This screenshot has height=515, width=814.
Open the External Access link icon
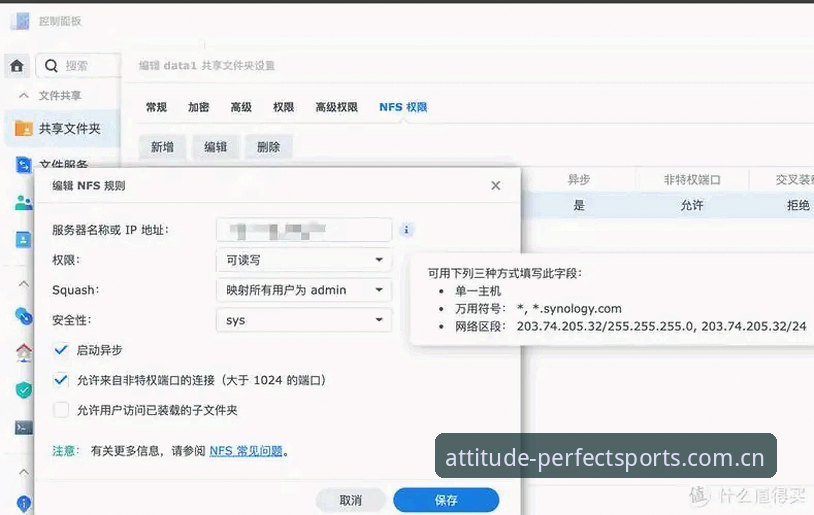tap(23, 315)
